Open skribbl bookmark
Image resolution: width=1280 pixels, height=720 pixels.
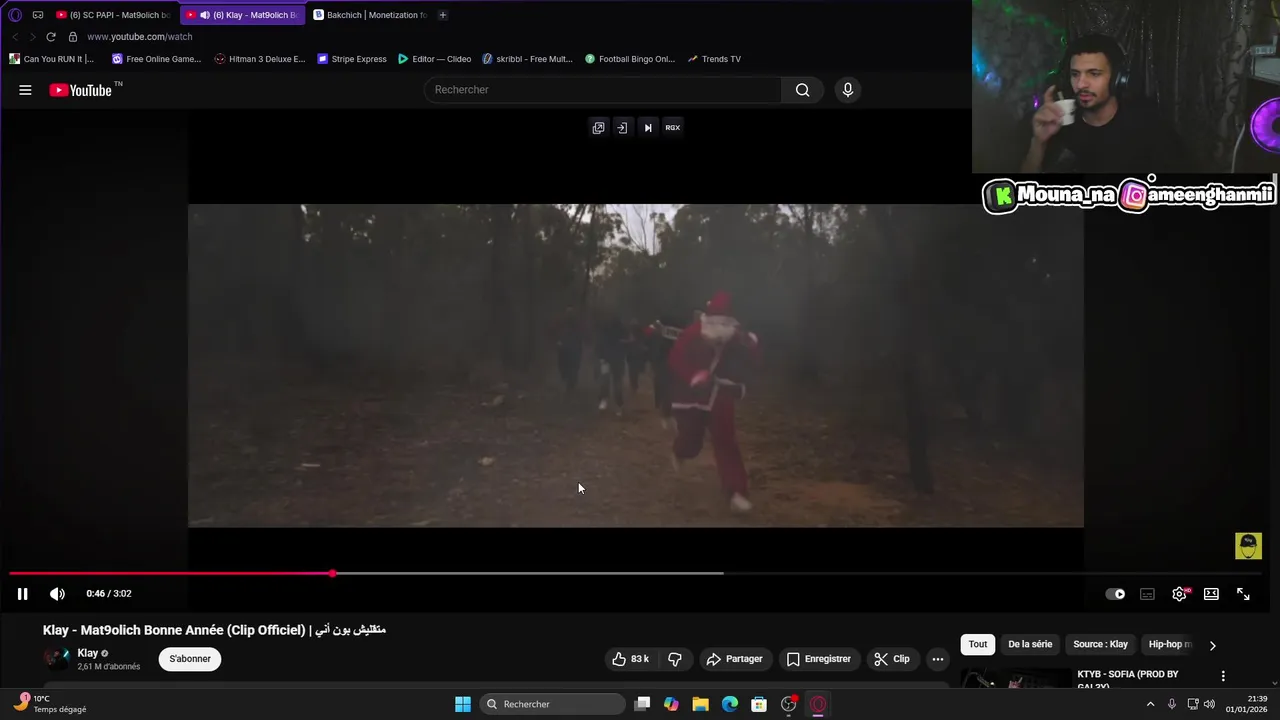527,59
